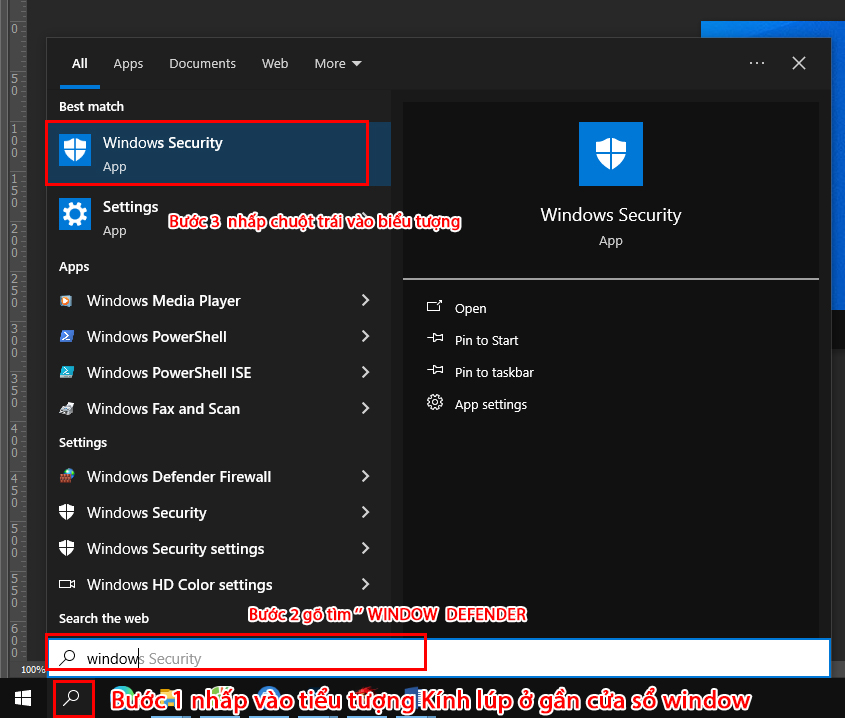This screenshot has width=845, height=718.
Task: Switch to the Apps tab
Action: point(128,64)
